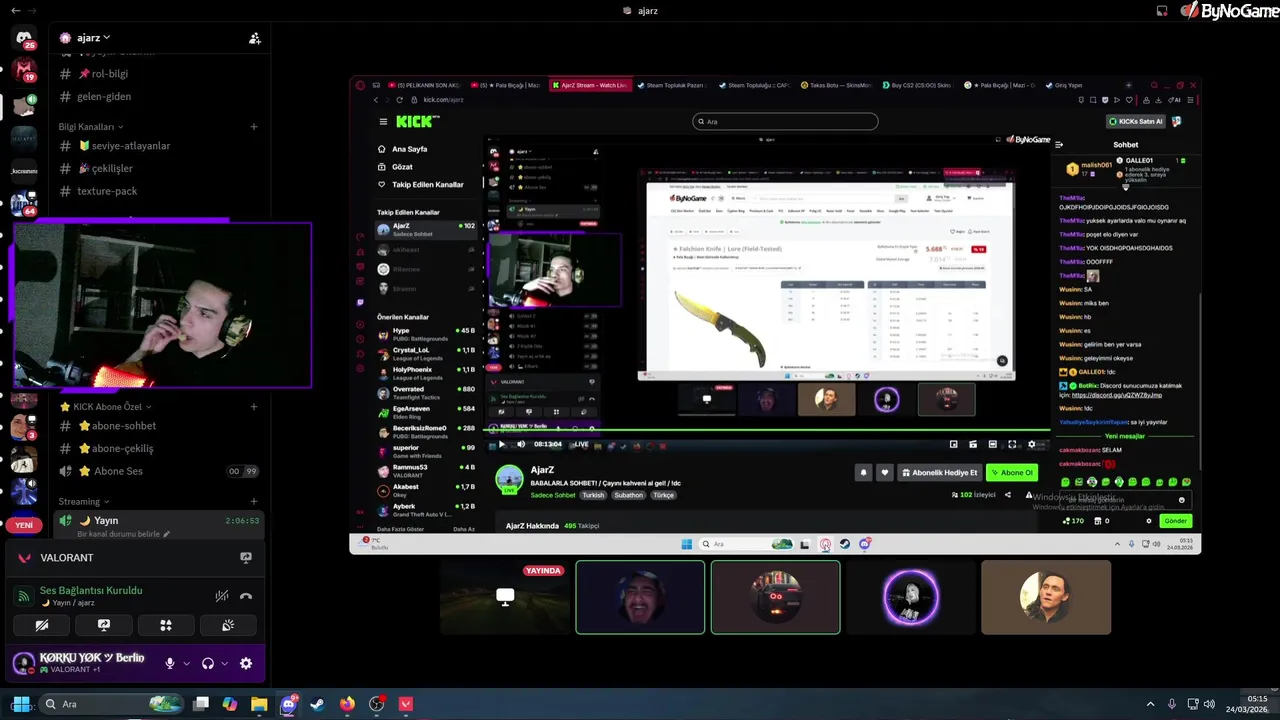Mute the microphone
This screenshot has width=1280, height=720.
170,663
